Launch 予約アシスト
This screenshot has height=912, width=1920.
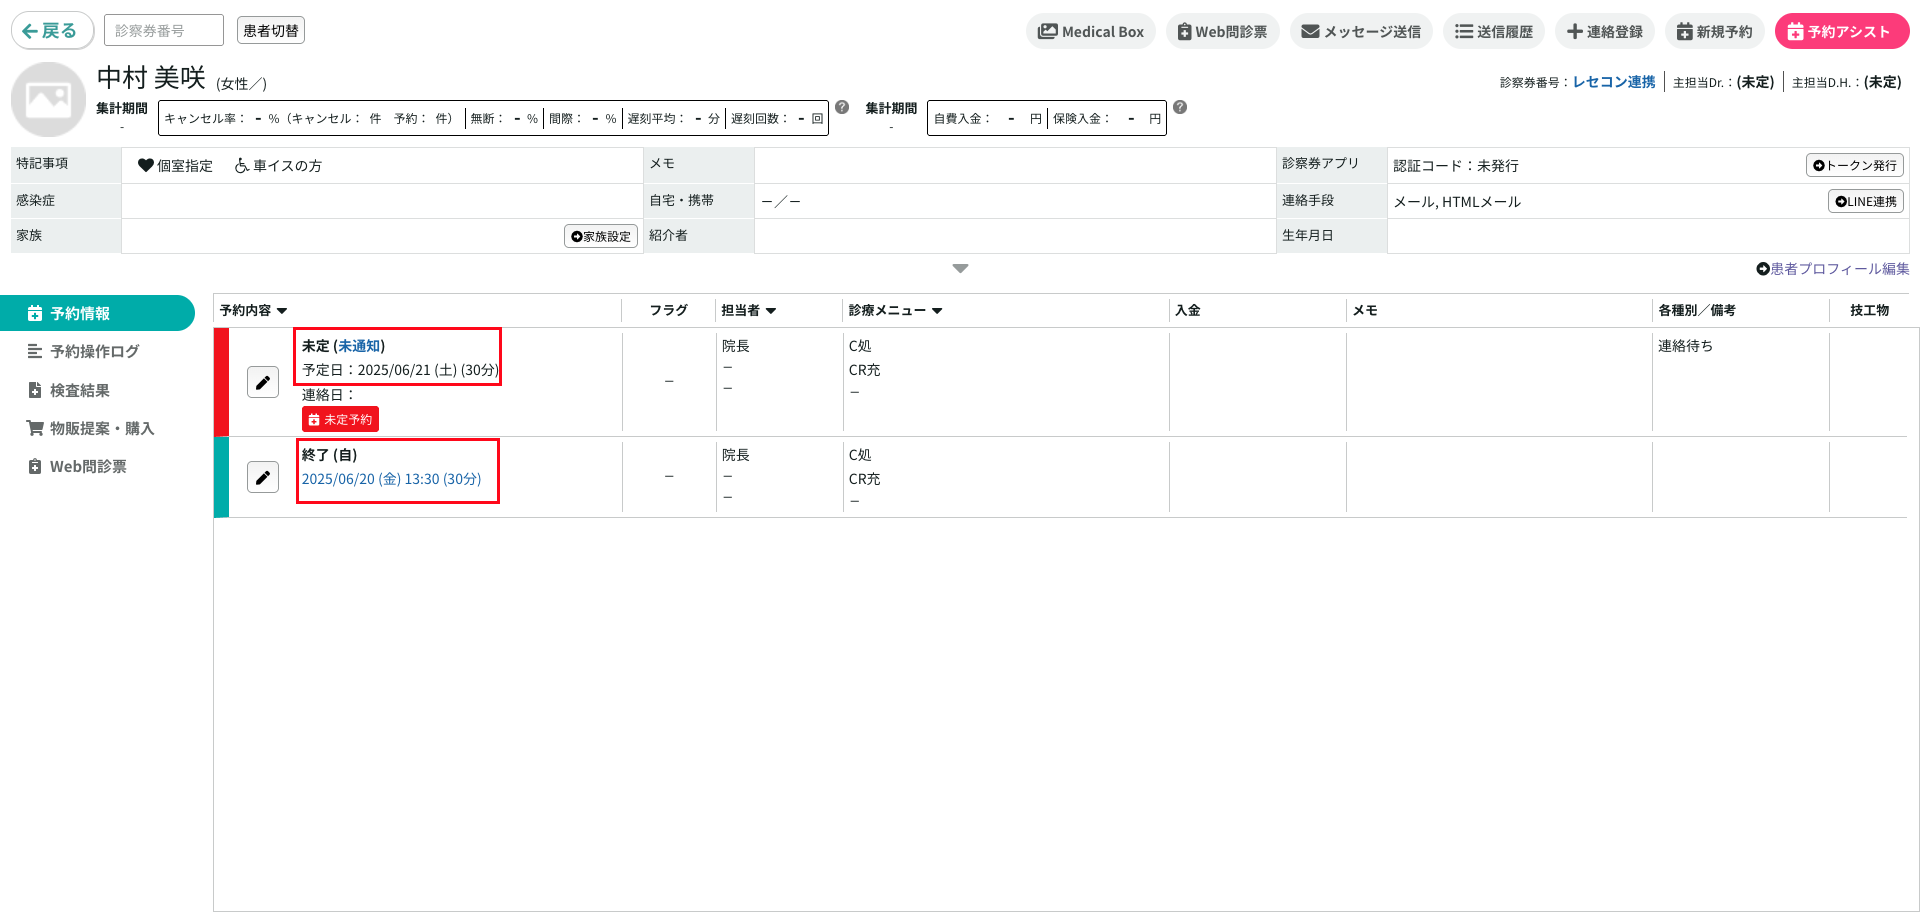coord(1841,31)
